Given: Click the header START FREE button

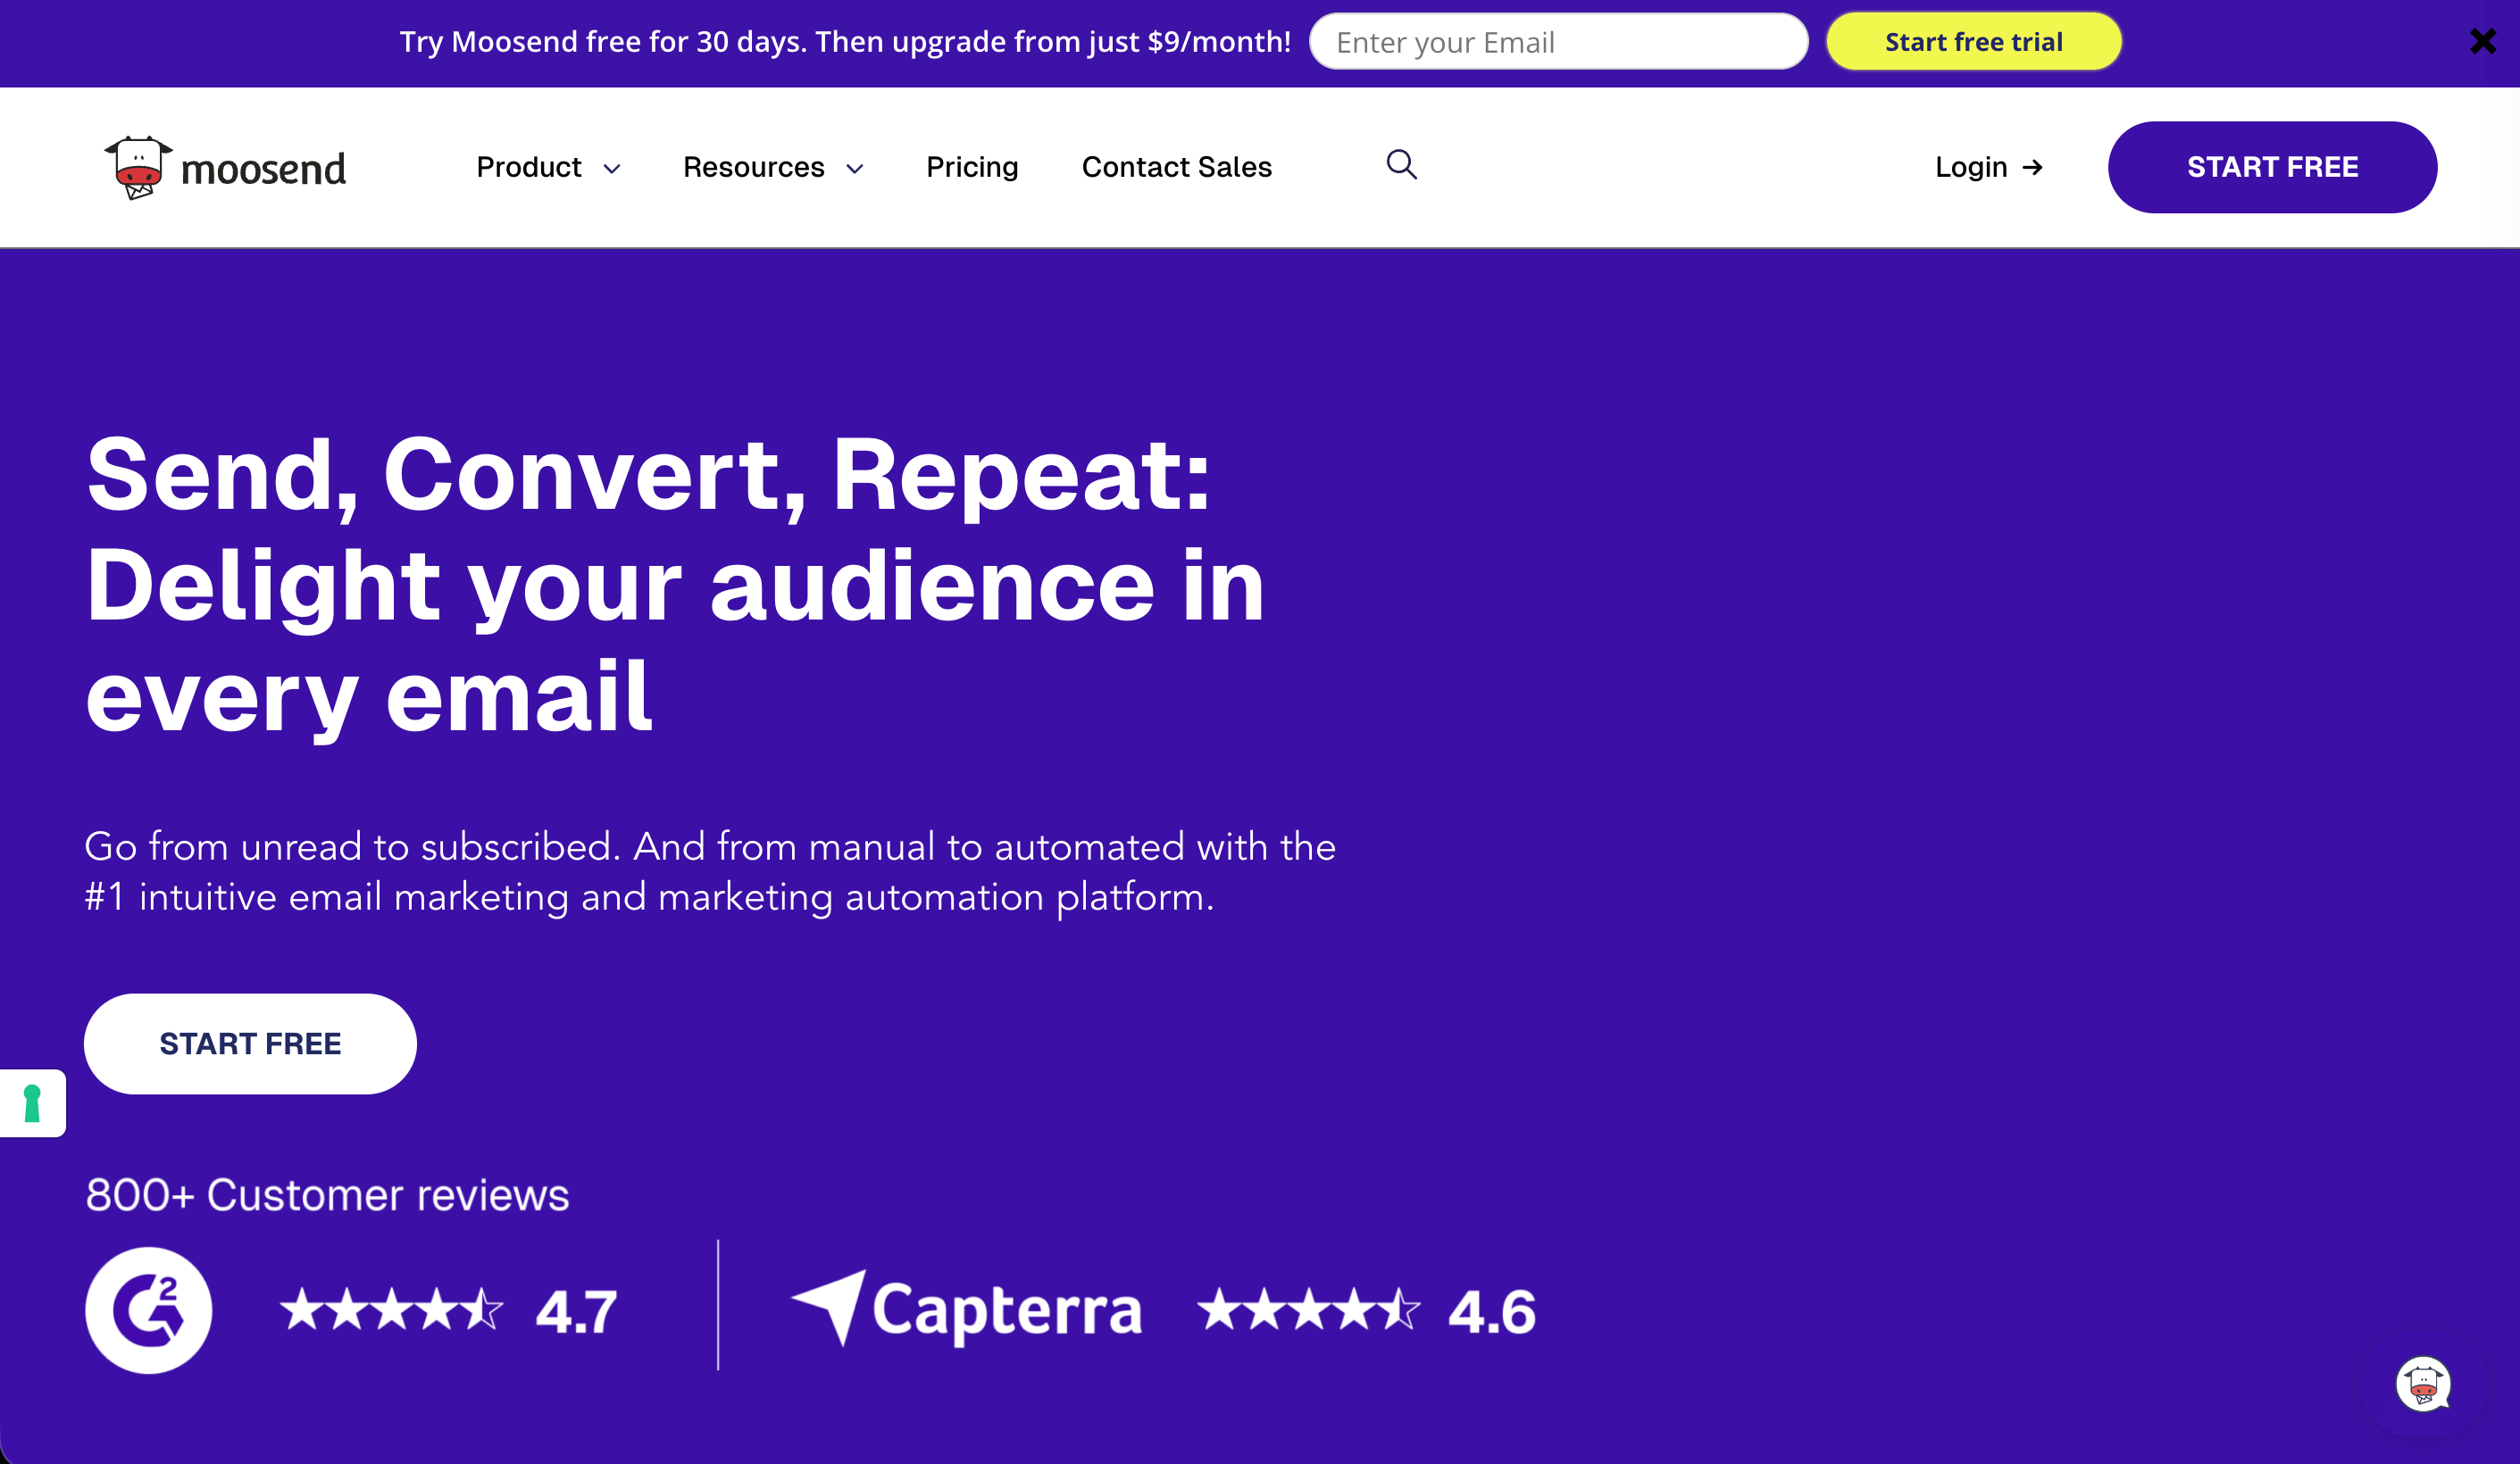Looking at the screenshot, I should (x=2272, y=167).
